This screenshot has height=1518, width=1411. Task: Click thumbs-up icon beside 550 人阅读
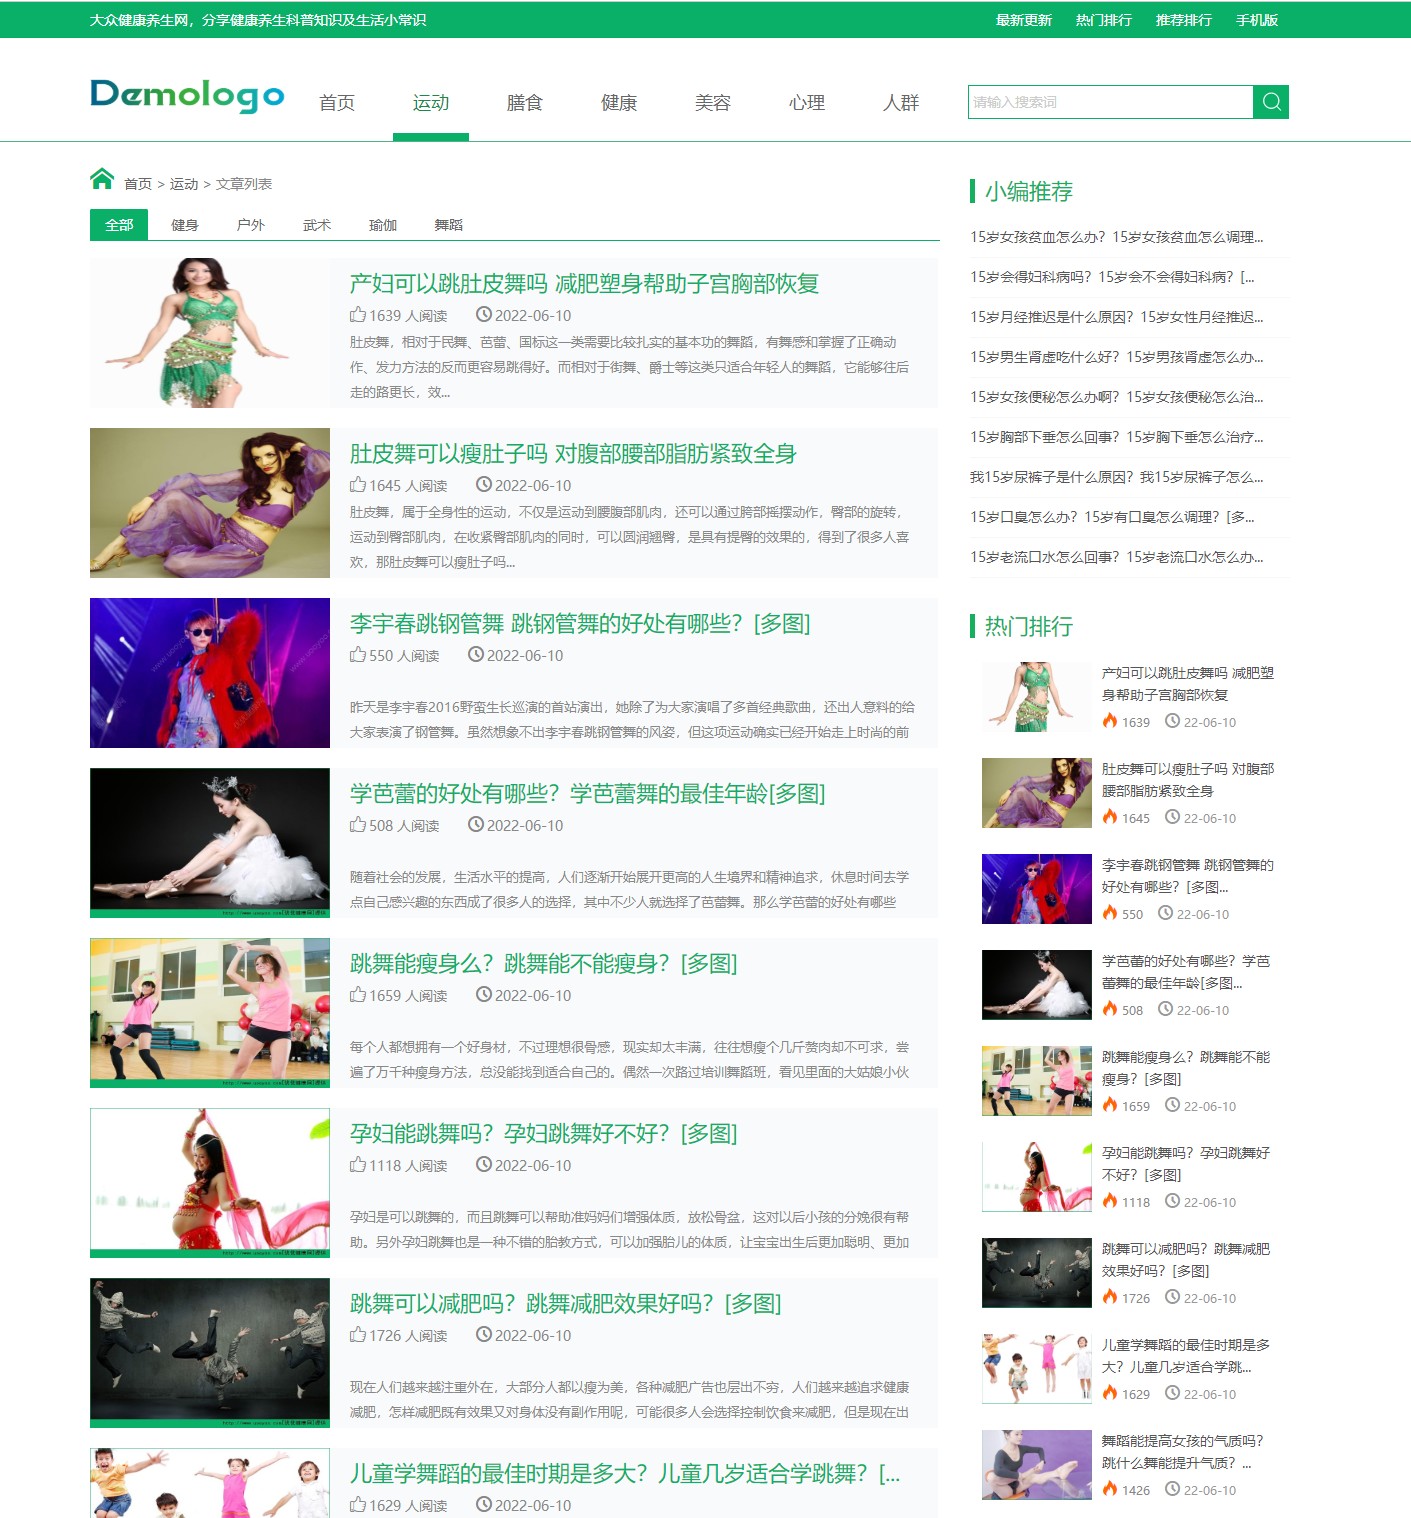point(357,655)
